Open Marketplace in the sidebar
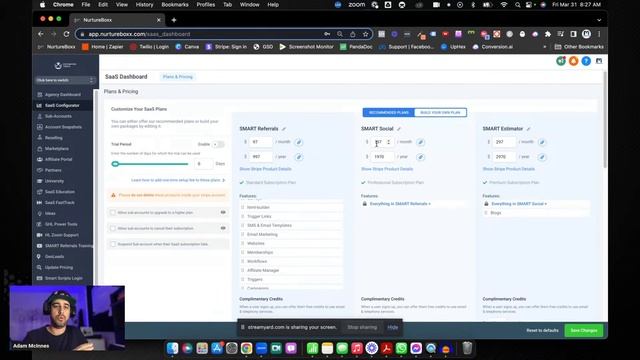Image resolution: width=640 pixels, height=360 pixels. (x=56, y=149)
